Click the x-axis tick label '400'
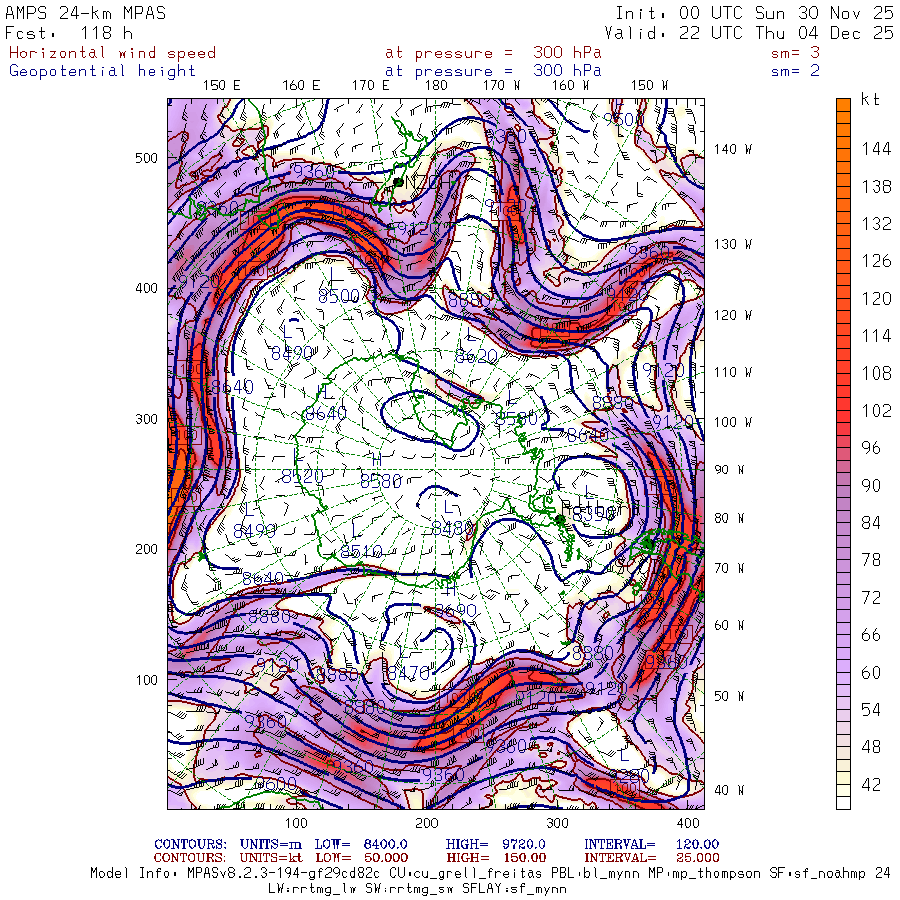 pos(688,823)
